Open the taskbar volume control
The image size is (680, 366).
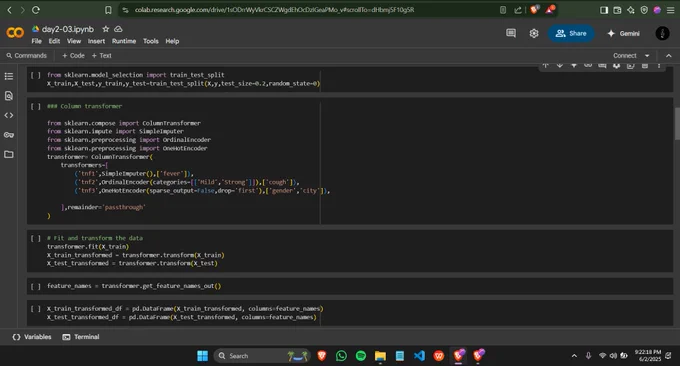click(613, 356)
